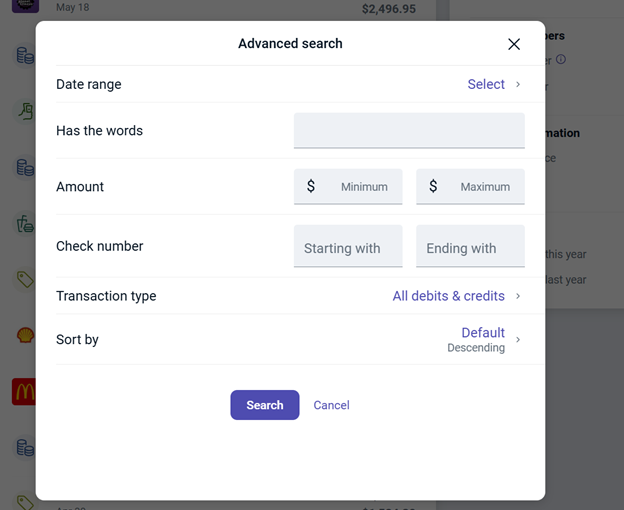Click the info icon in background panel

click(561, 59)
